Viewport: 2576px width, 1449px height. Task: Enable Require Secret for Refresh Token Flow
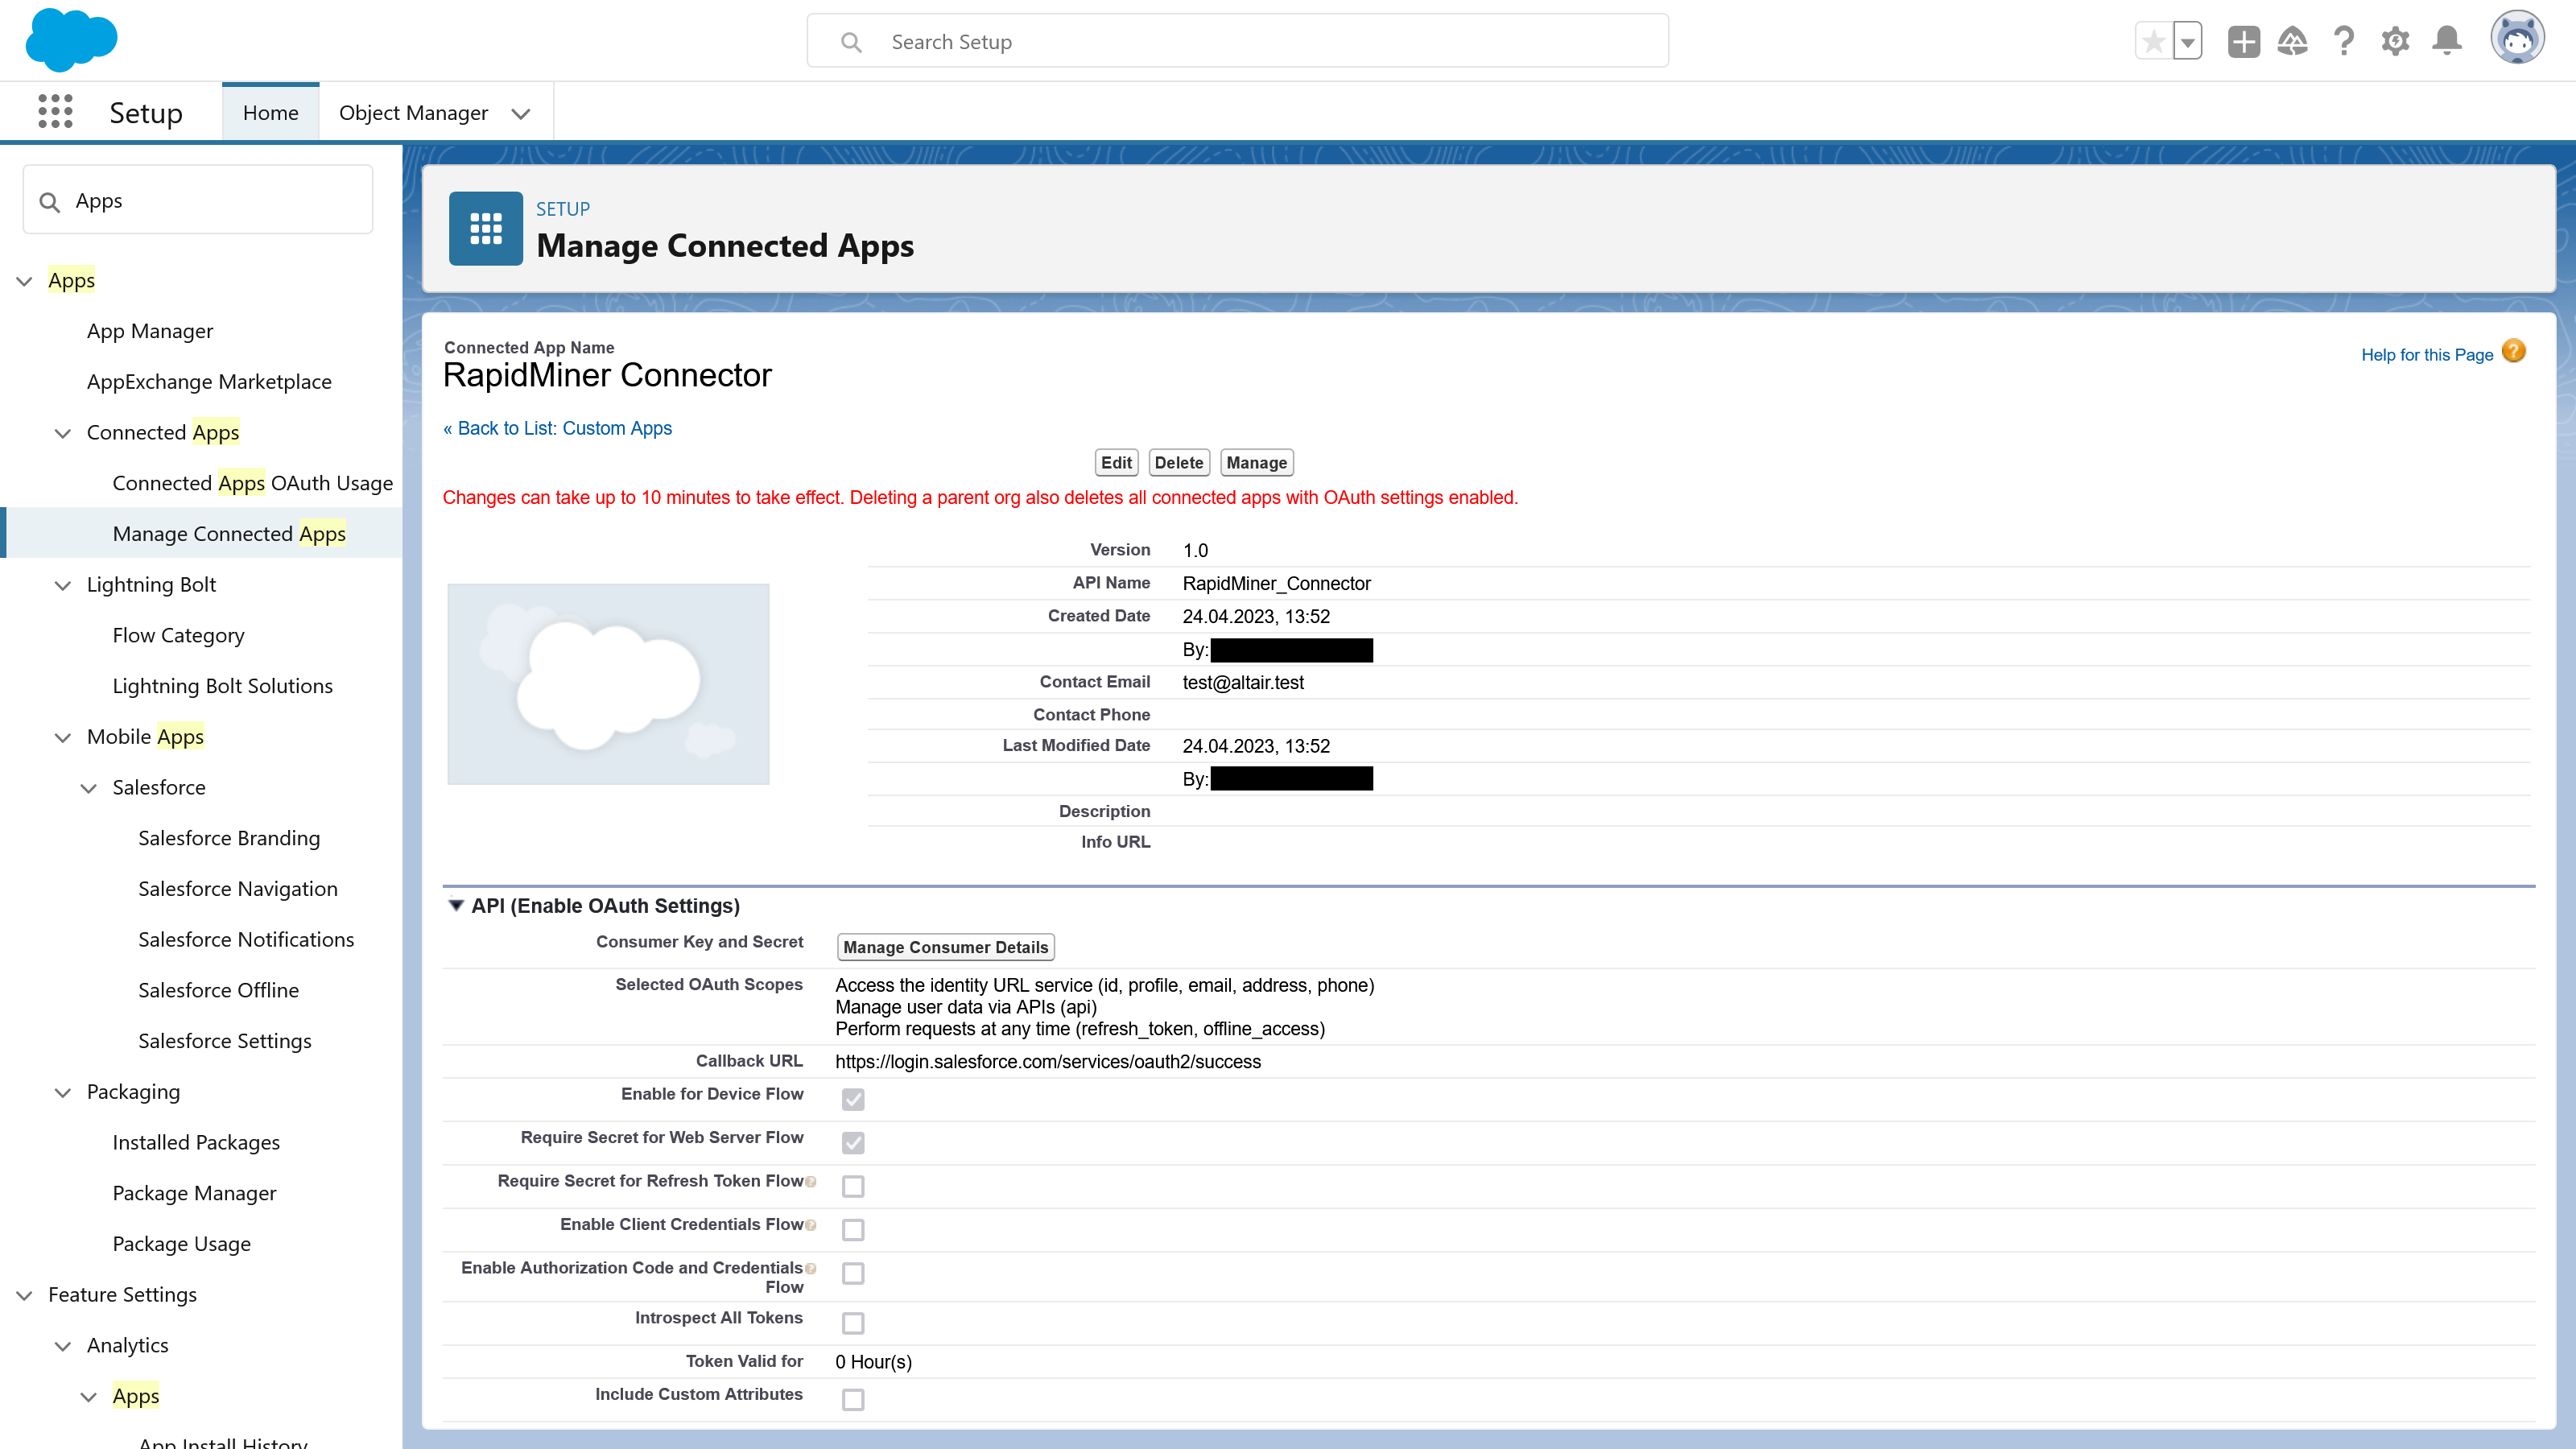coord(853,1186)
